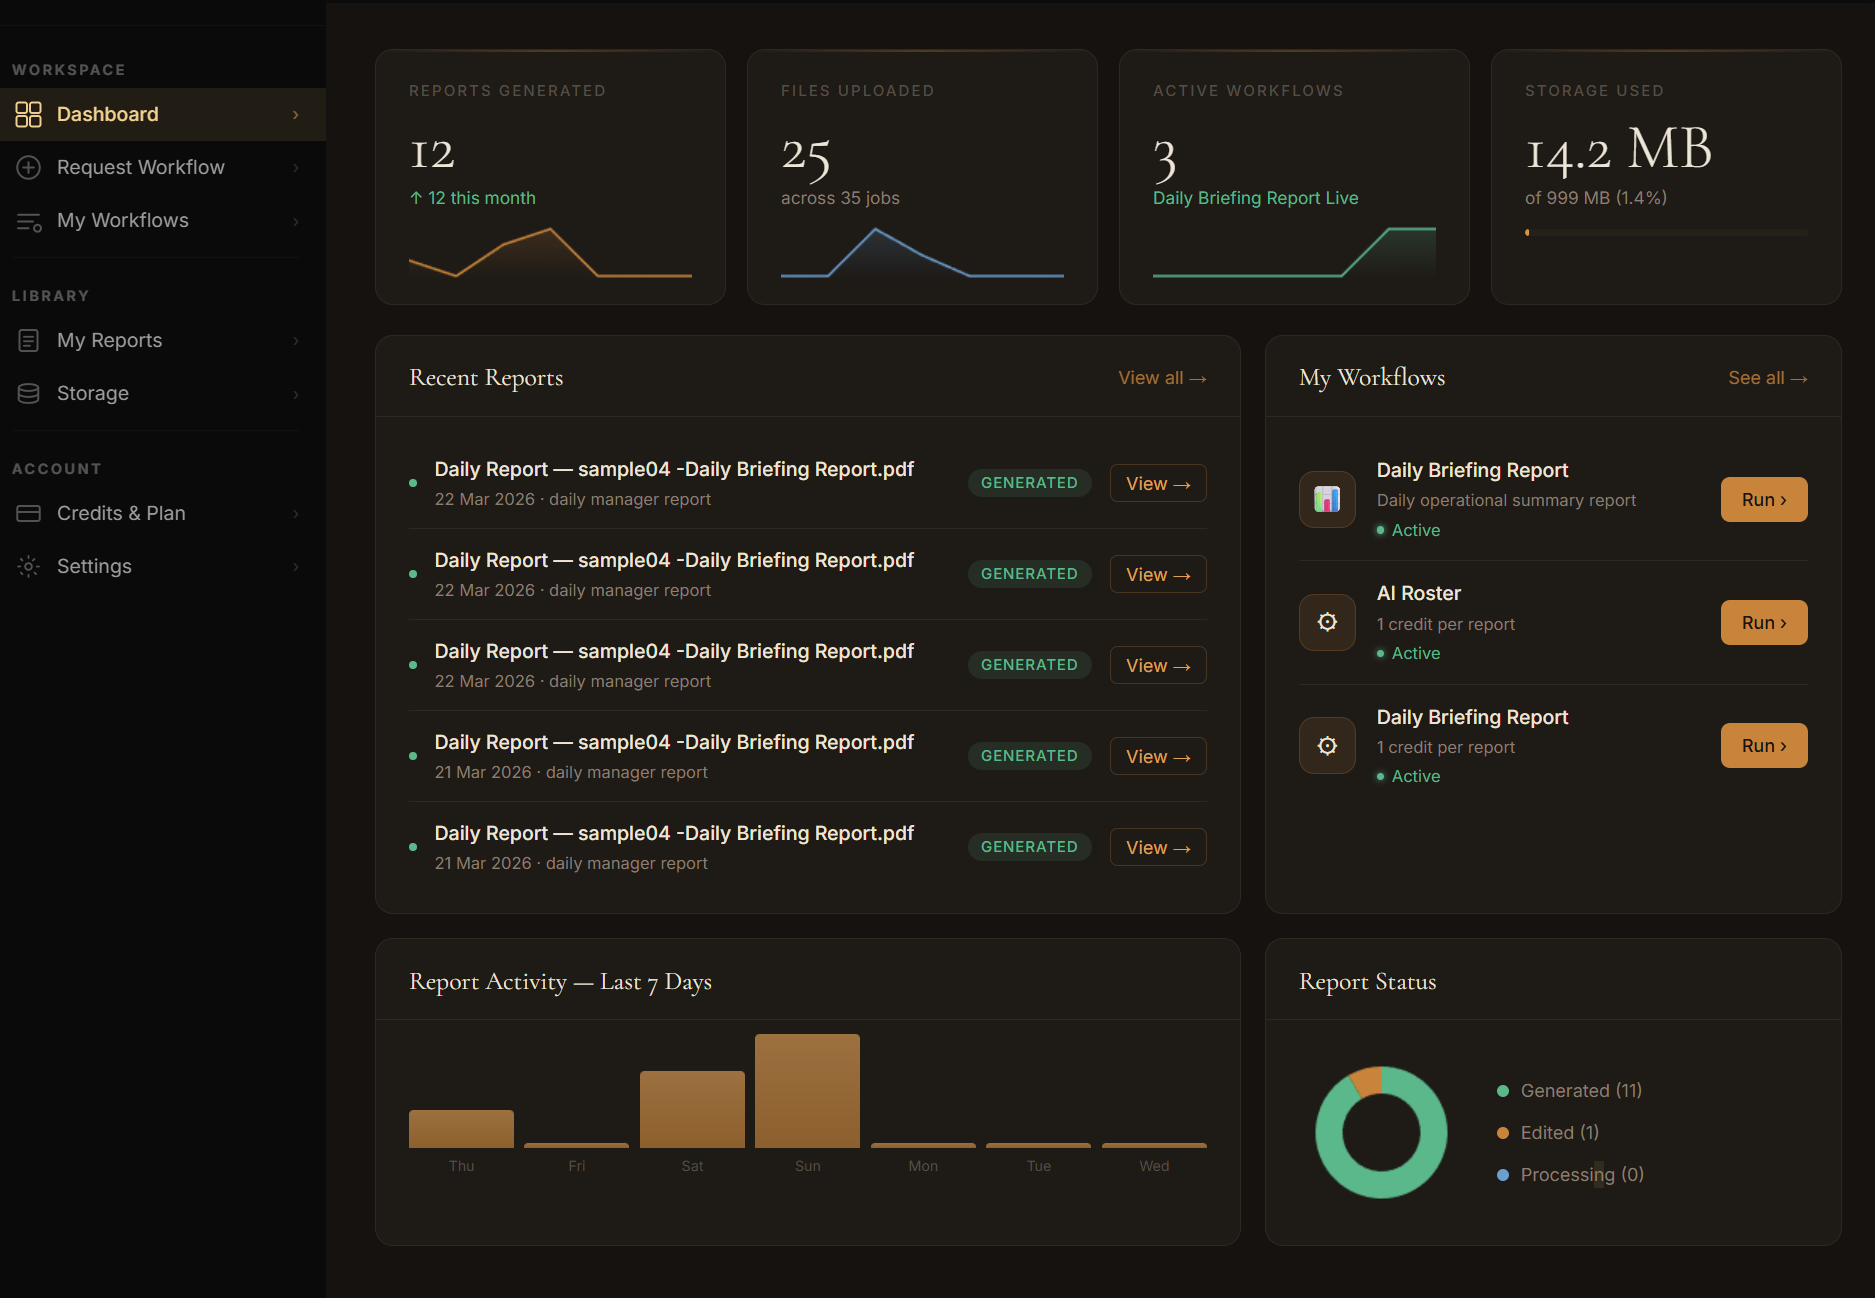Click the Credits & Plan card icon

29,513
